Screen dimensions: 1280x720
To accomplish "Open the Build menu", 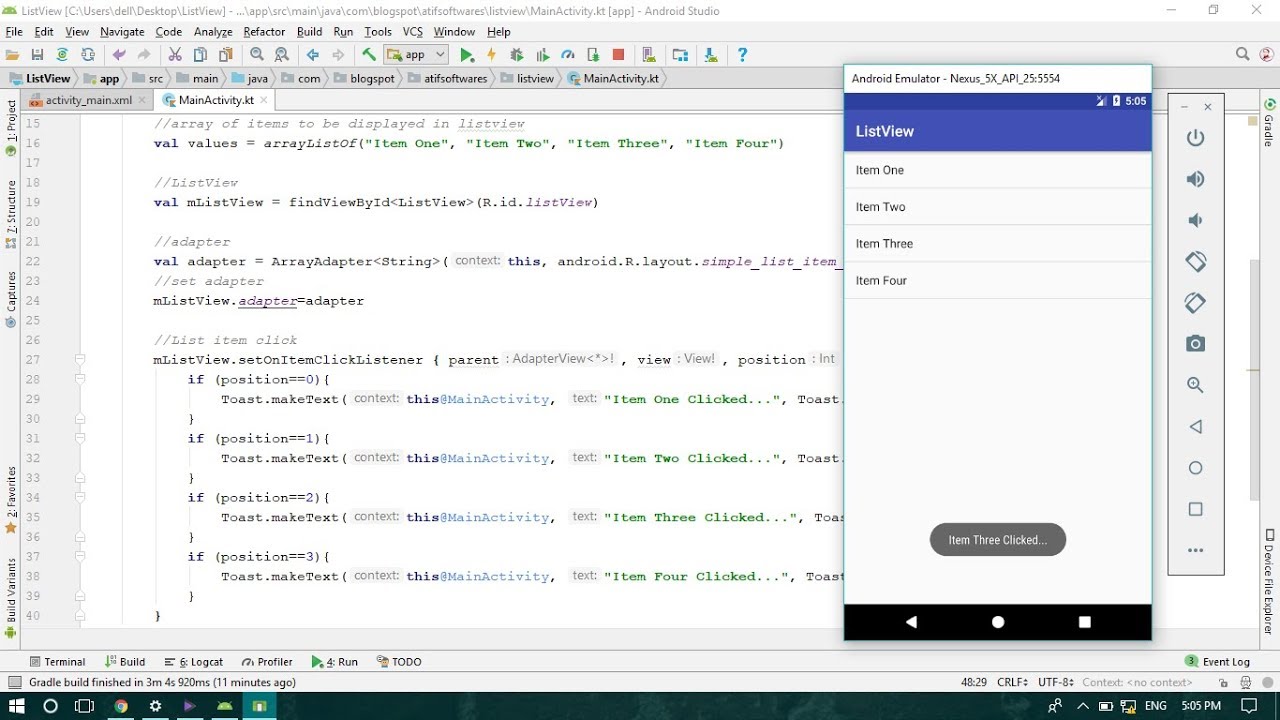I will click(x=309, y=32).
